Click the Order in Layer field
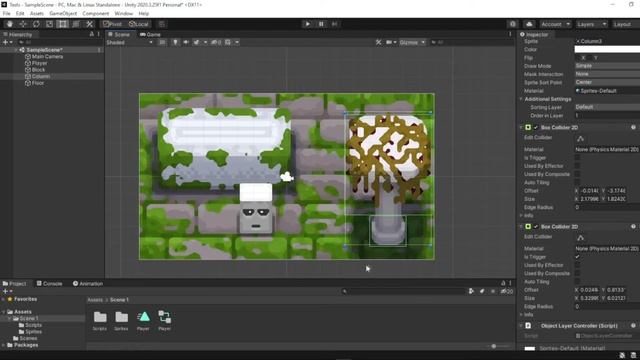This screenshot has width=640, height=360. (607, 116)
